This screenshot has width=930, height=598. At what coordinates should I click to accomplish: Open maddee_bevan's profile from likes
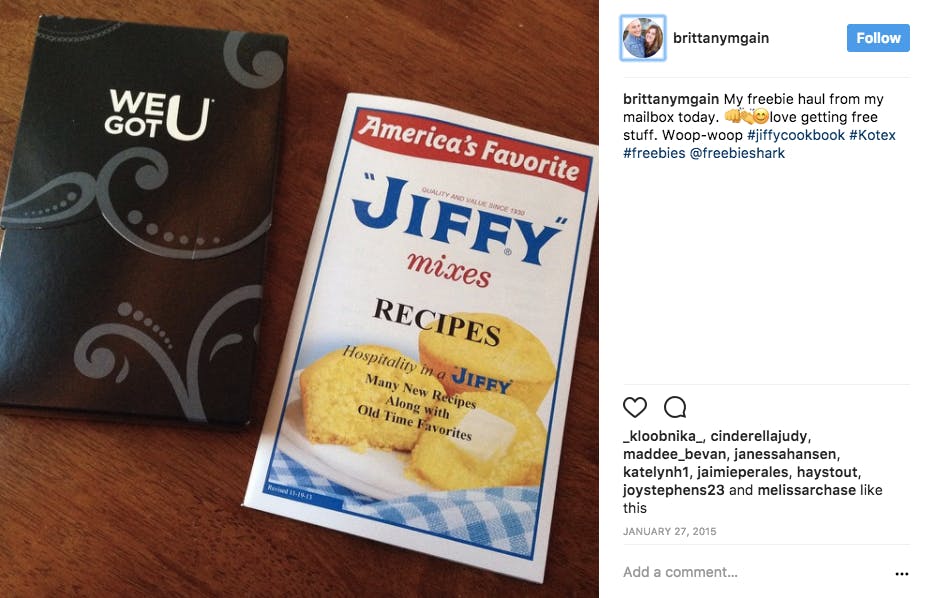point(674,454)
